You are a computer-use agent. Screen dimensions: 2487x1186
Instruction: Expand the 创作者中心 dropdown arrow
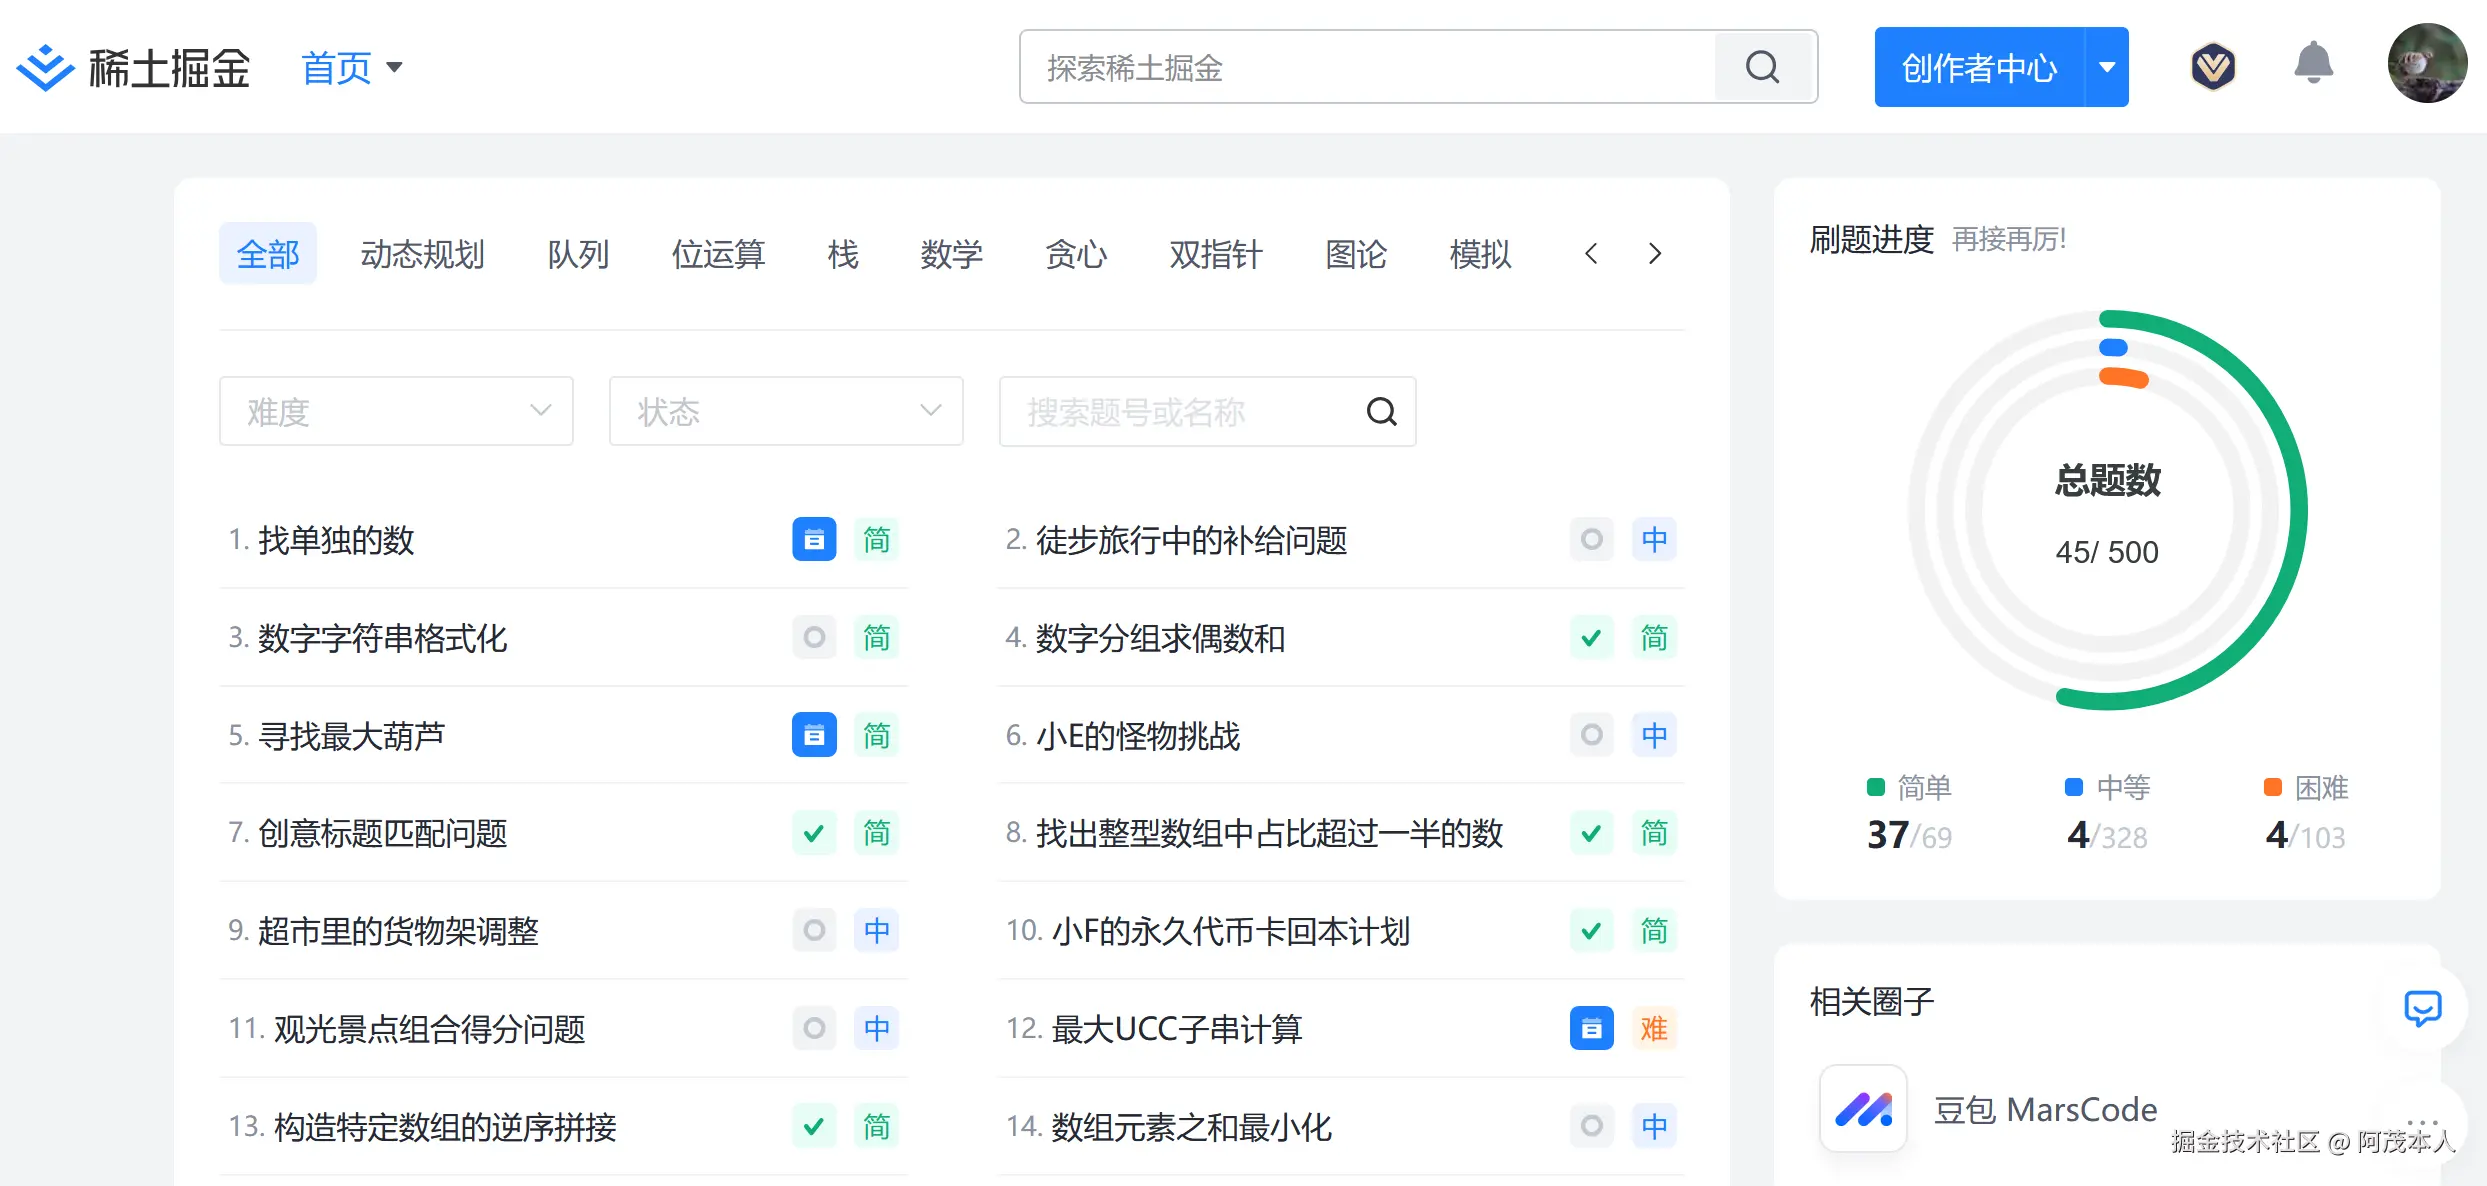[x=2107, y=66]
